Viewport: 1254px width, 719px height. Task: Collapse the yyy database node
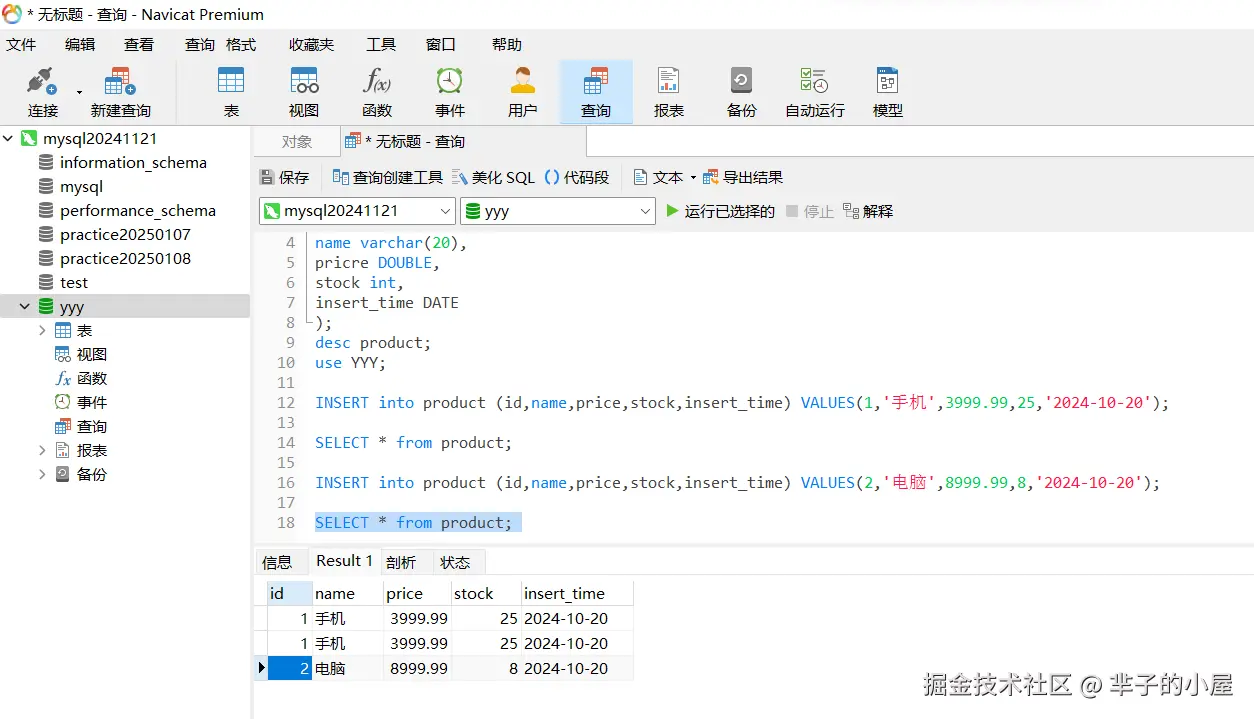[25, 306]
